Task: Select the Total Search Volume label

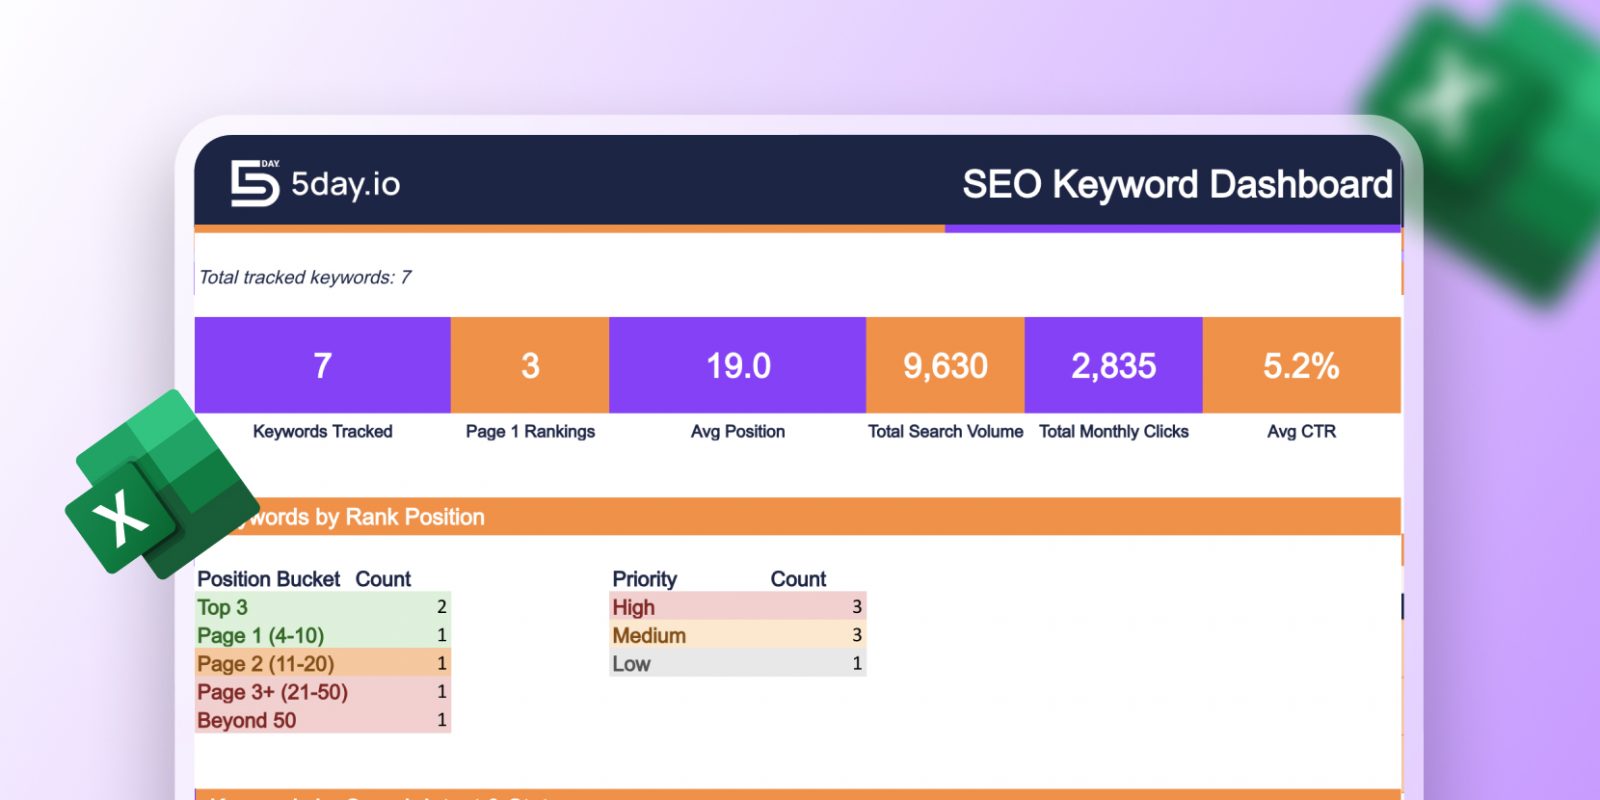Action: 945,431
